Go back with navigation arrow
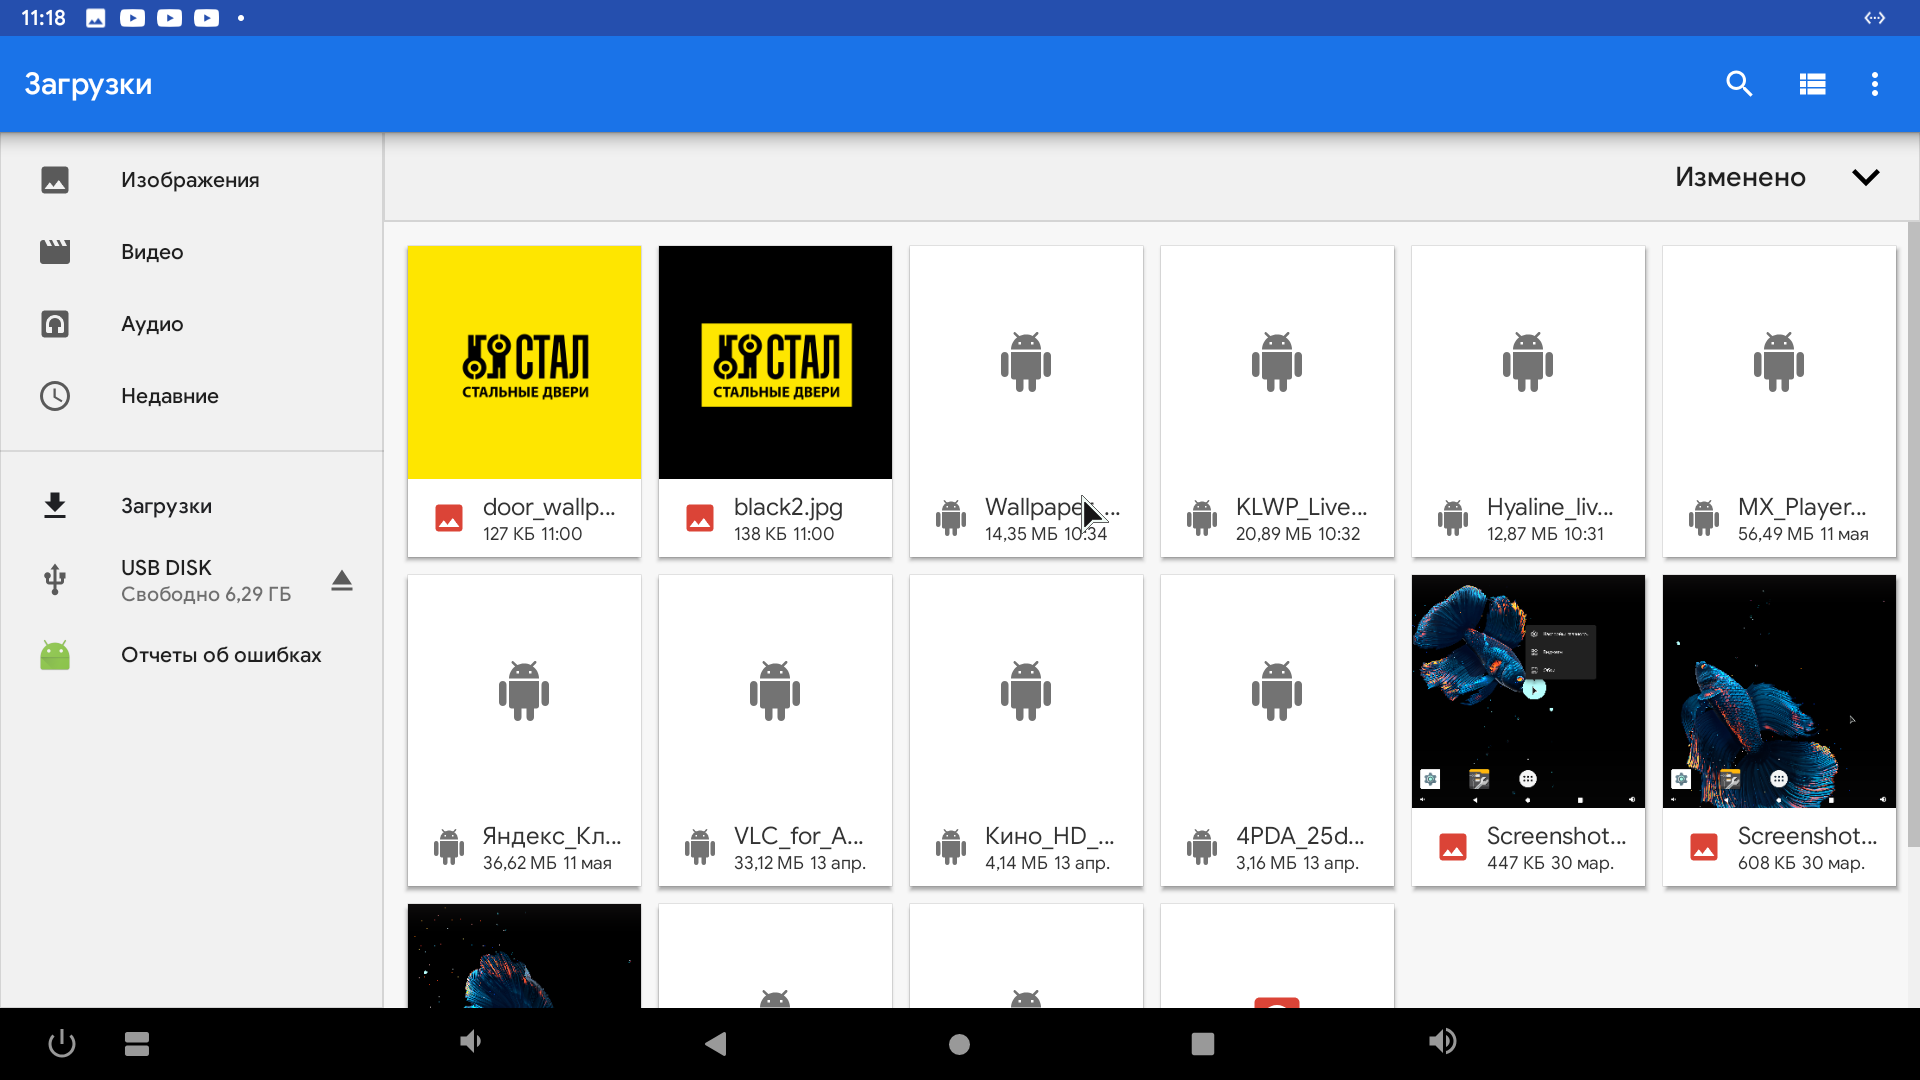This screenshot has height=1080, width=1920. pos(716,1044)
